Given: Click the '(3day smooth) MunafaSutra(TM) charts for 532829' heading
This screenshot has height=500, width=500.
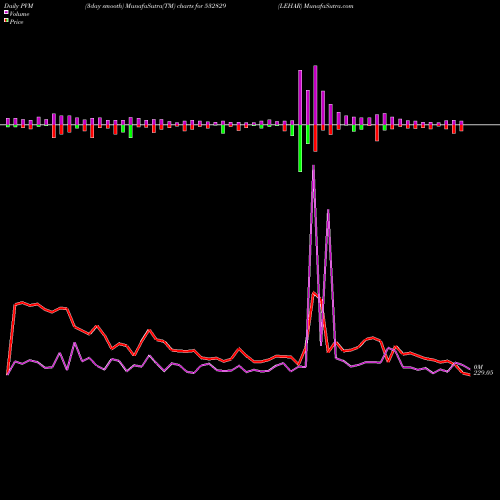Looking at the screenshot, I should [x=155, y=6].
